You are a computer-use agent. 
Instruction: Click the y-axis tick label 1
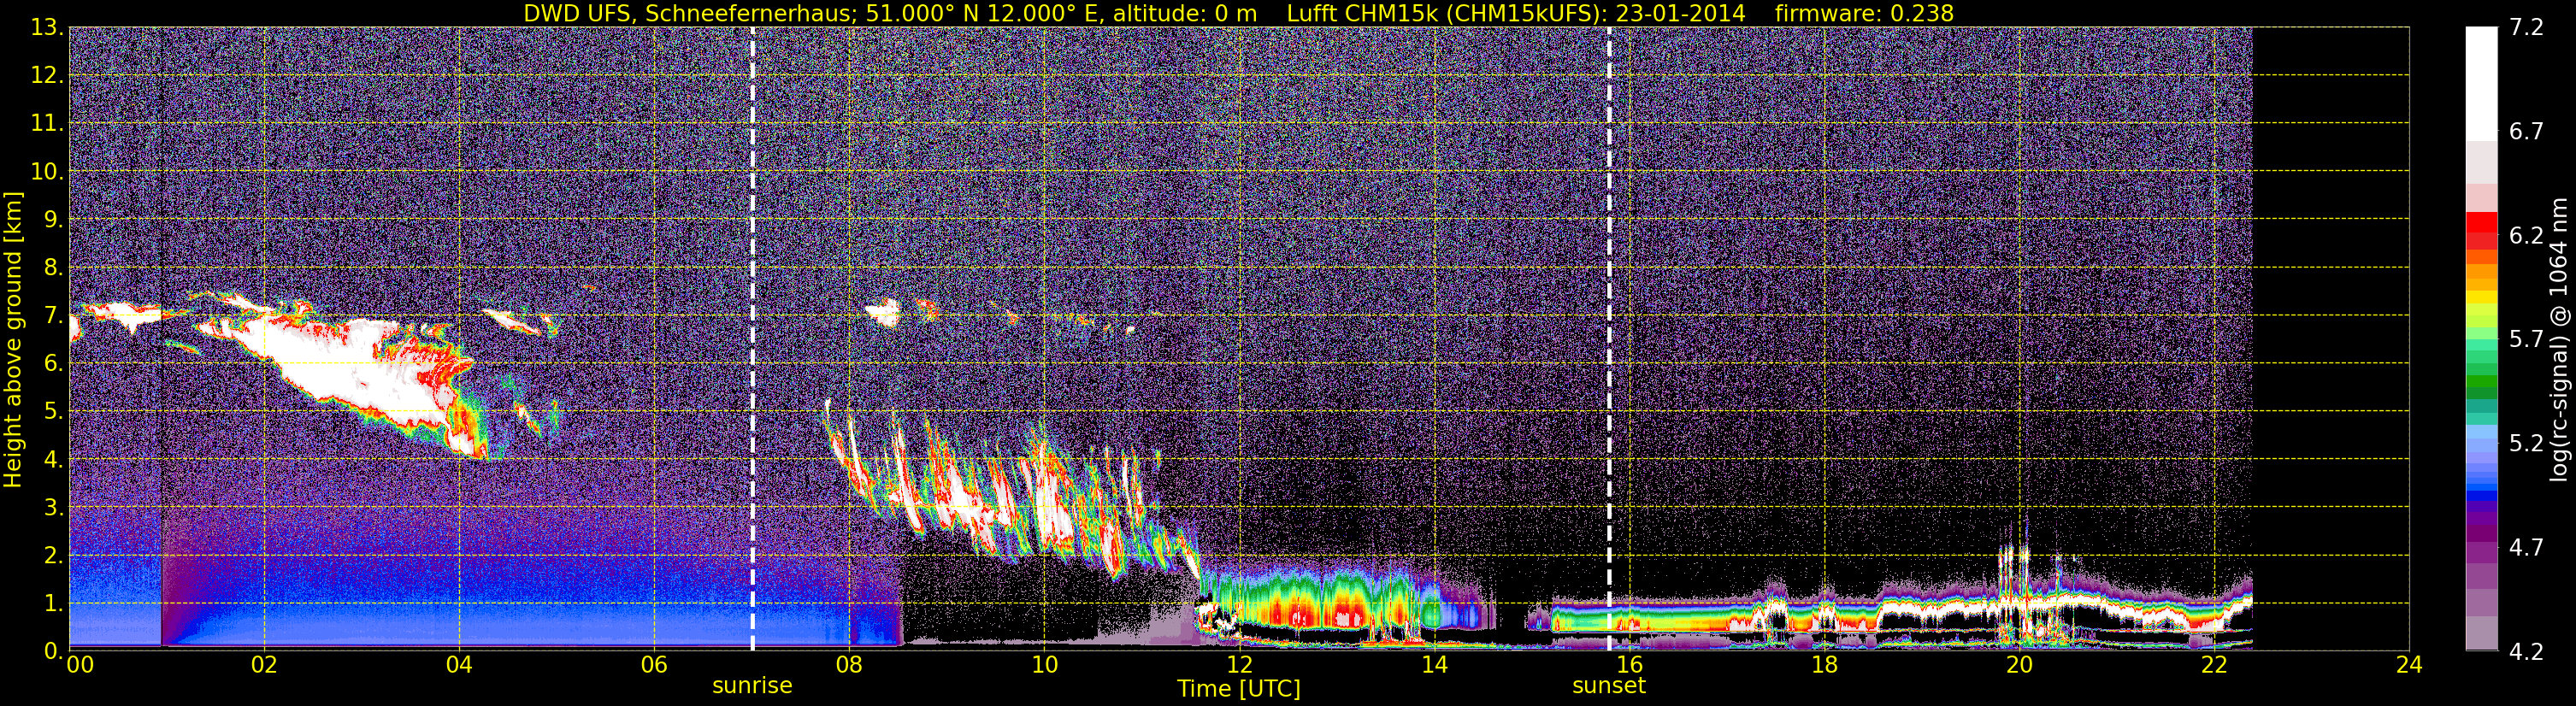(x=52, y=603)
